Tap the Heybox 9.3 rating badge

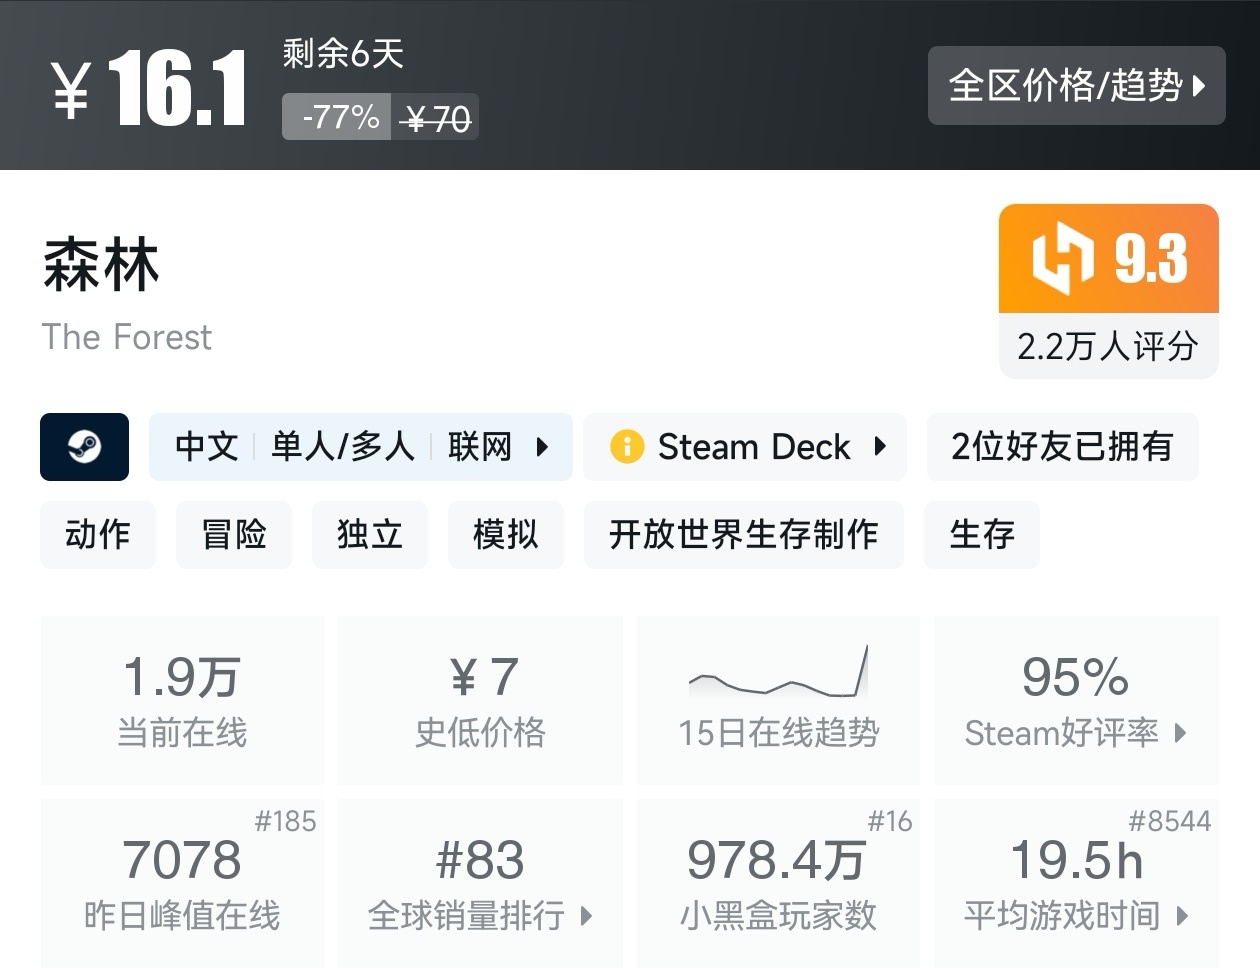pyautogui.click(x=1108, y=258)
